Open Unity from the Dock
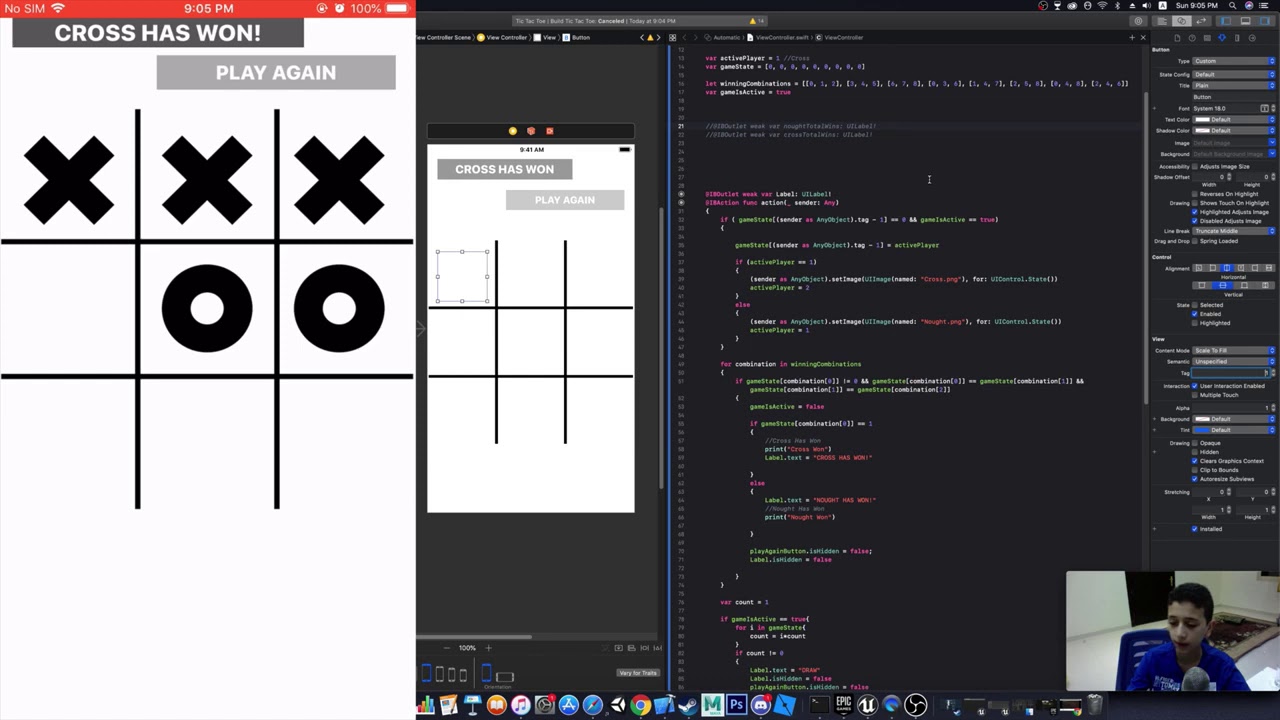 [x=618, y=705]
